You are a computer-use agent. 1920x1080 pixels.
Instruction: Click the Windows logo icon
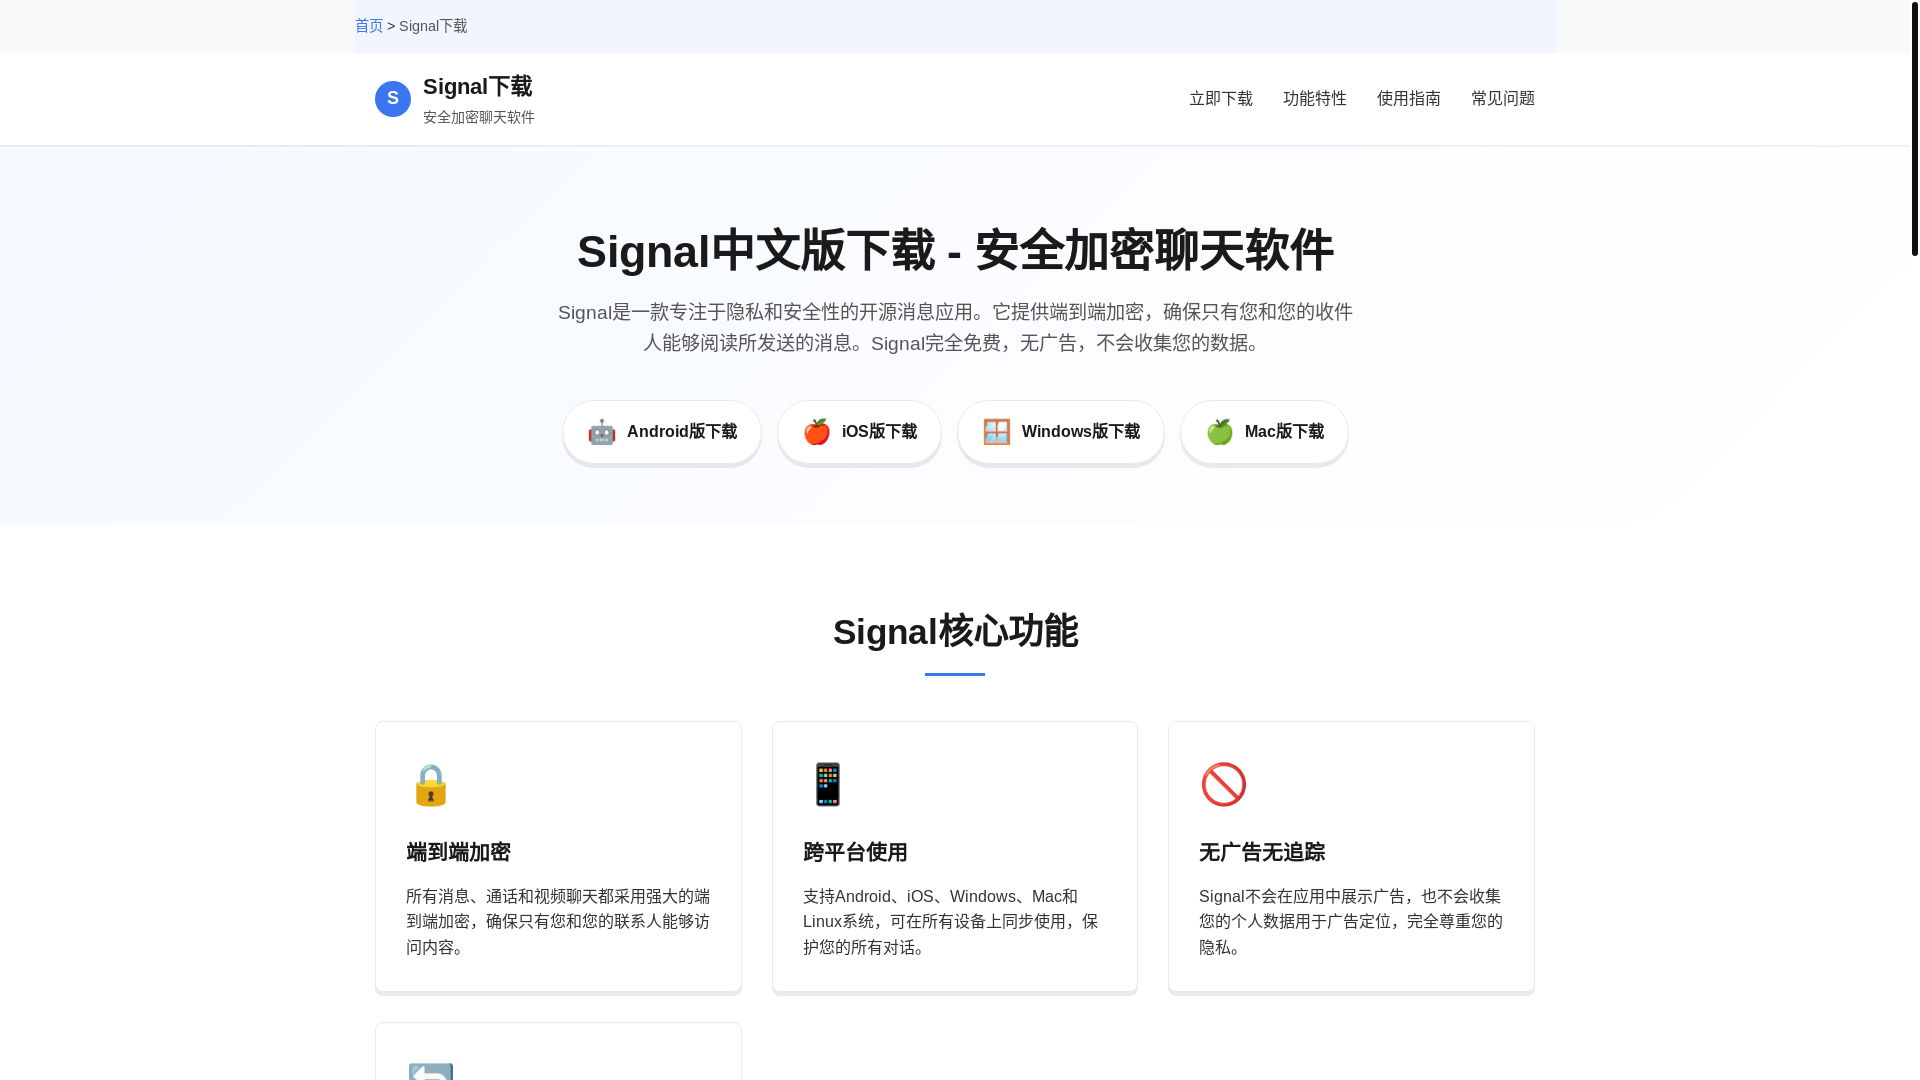(997, 432)
